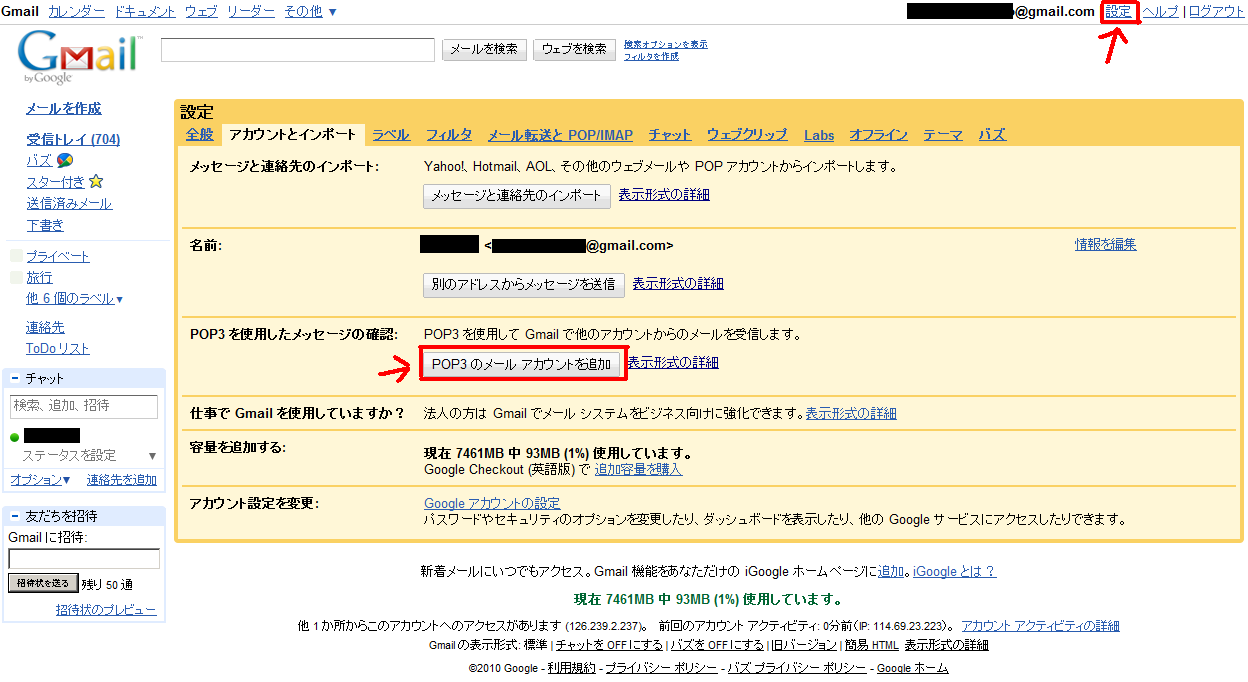Open 連絡先 link

(x=45, y=328)
